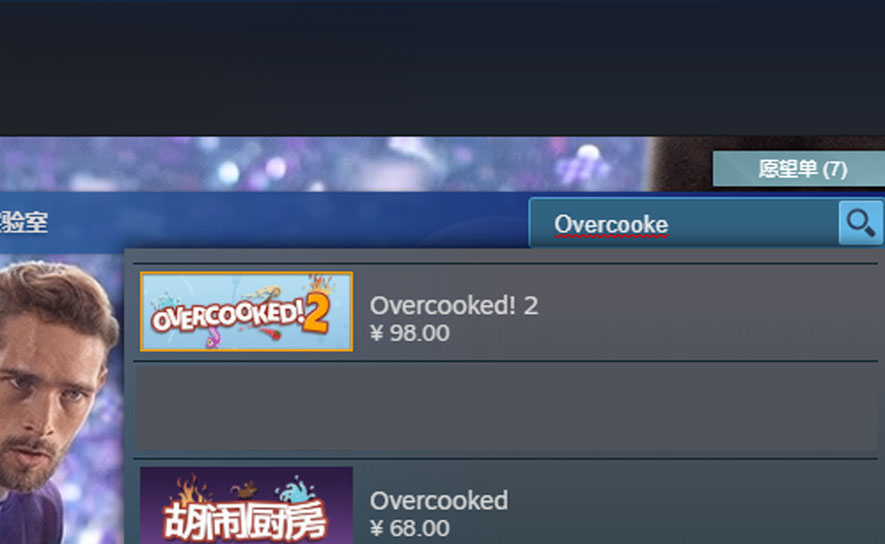The width and height of the screenshot is (885, 544).
Task: Choose the Overcooked suggestion title
Action: point(439,501)
